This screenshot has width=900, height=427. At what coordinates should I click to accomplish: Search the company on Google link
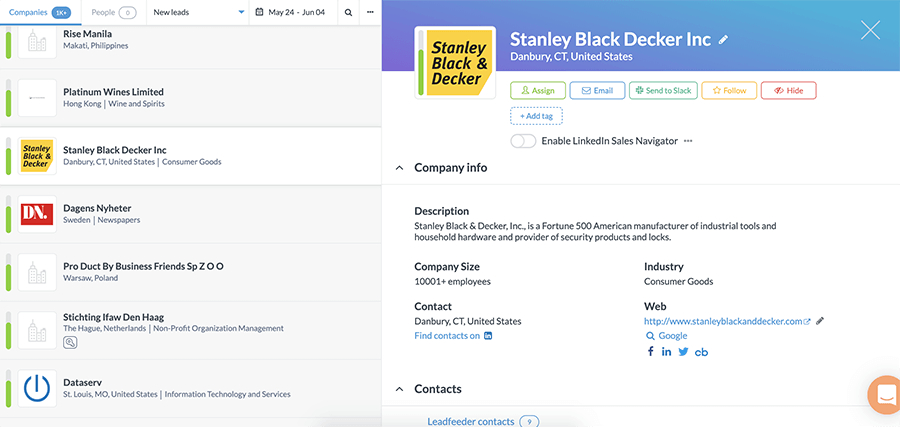(666, 336)
